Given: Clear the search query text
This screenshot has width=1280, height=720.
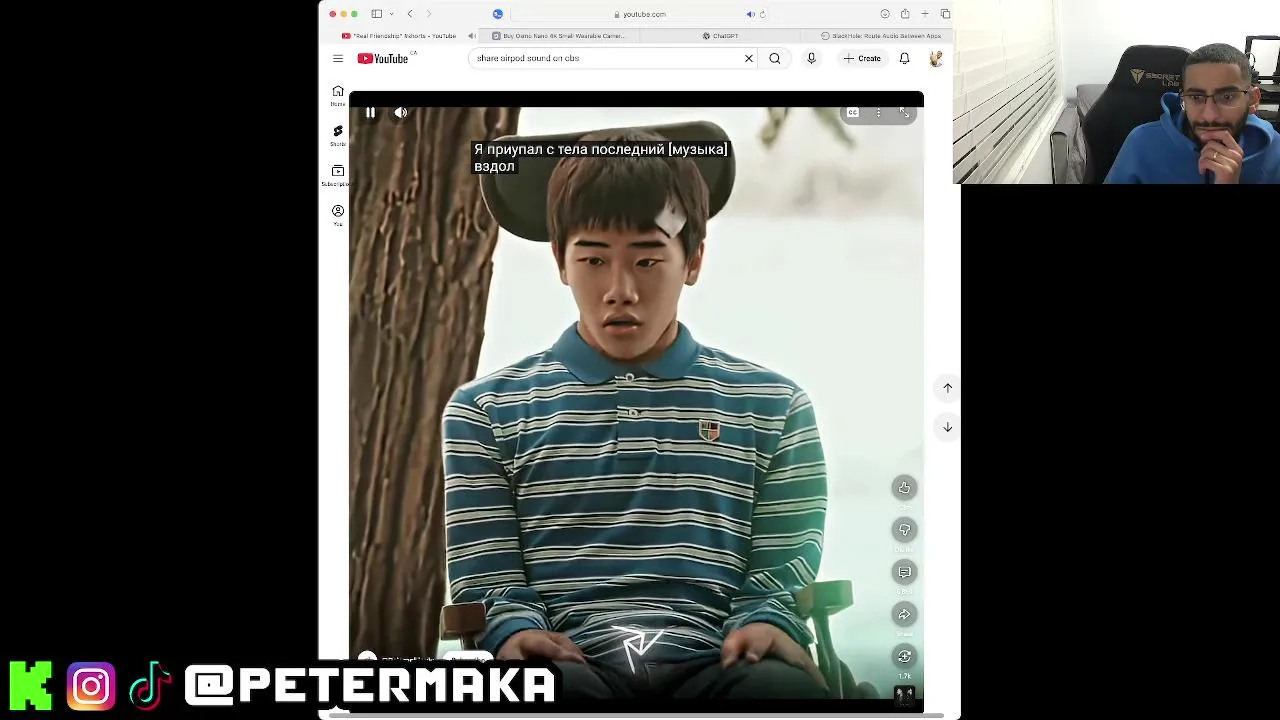Looking at the screenshot, I should point(749,59).
